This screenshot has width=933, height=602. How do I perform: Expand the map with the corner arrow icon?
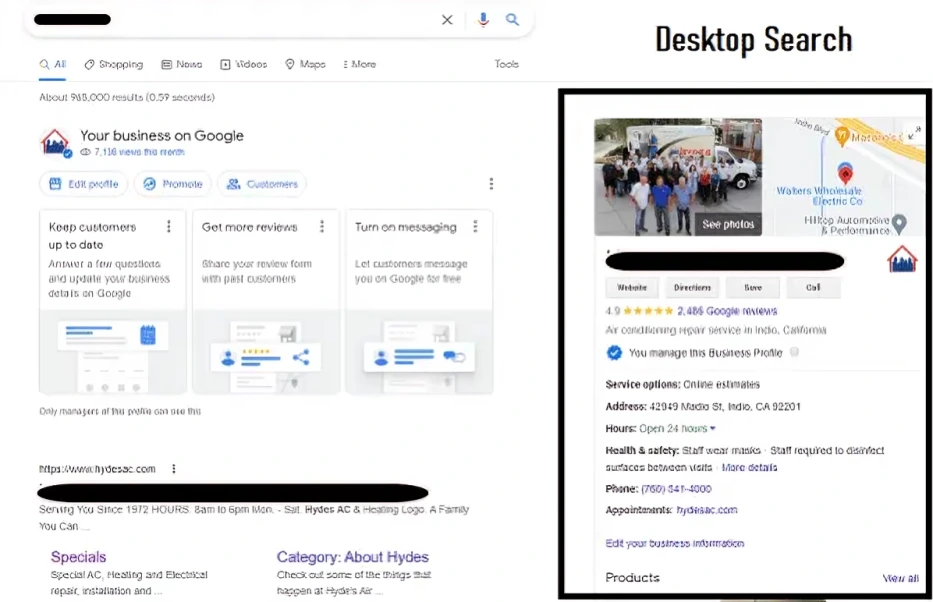pos(914,132)
